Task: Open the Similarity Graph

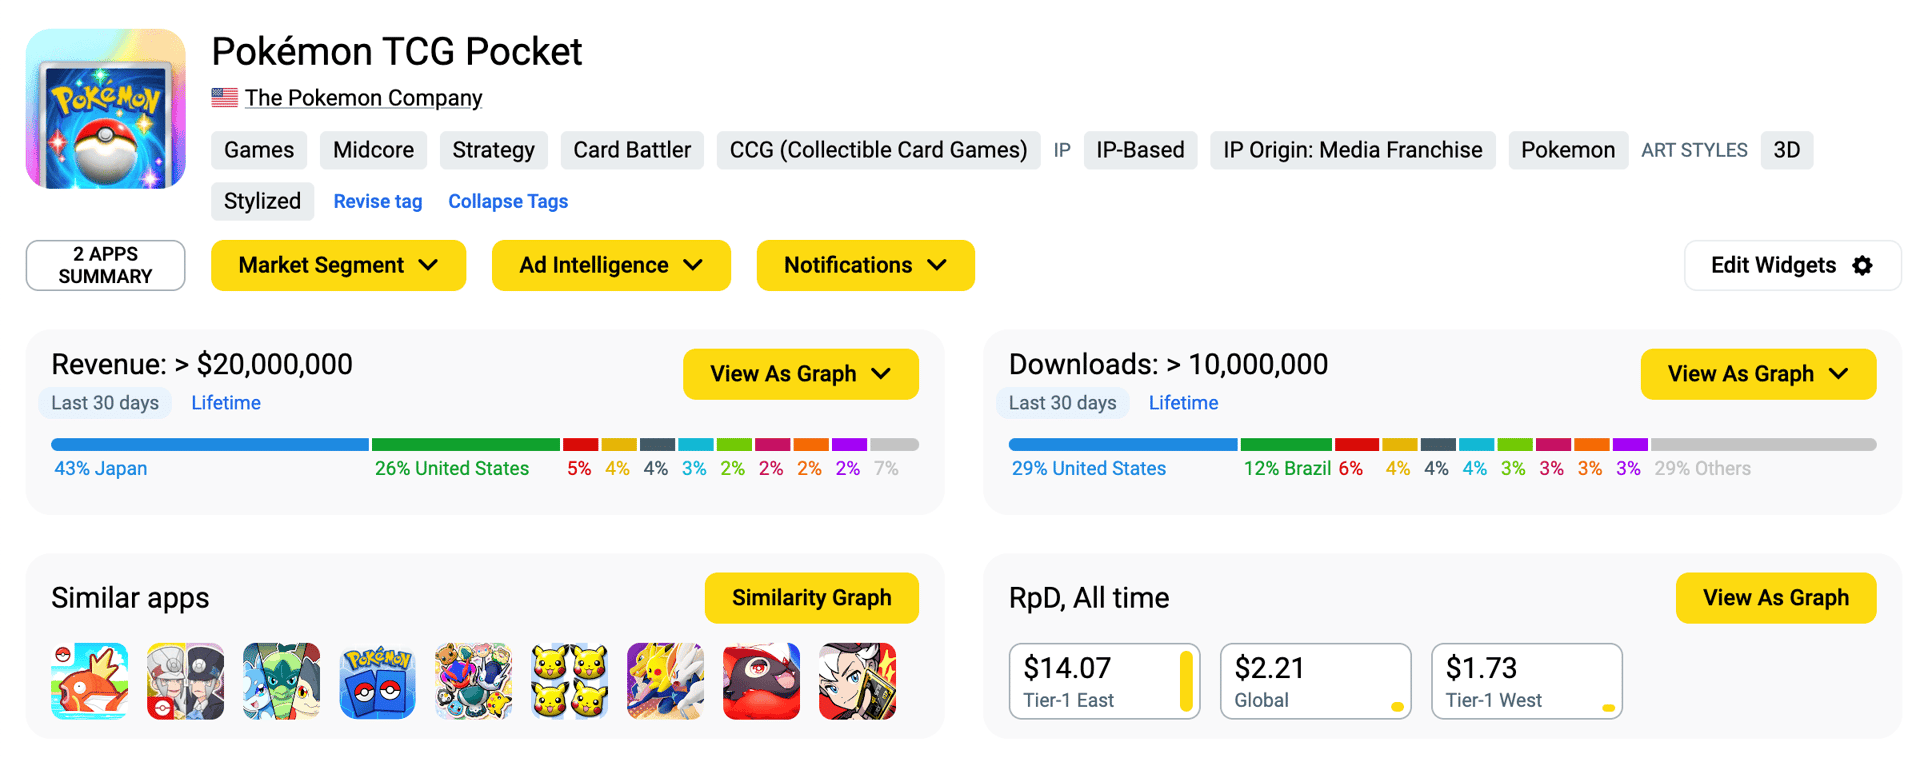Action: pos(811,598)
